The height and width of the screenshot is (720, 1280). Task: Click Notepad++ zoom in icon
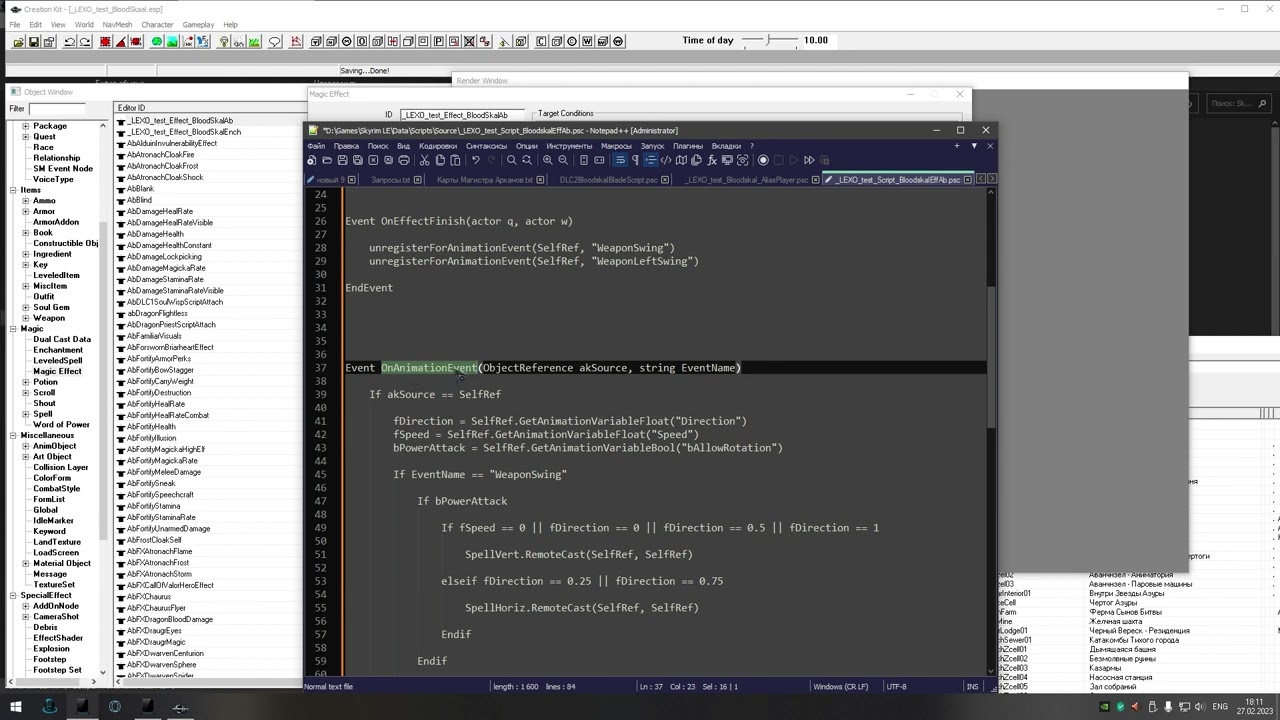[548, 160]
